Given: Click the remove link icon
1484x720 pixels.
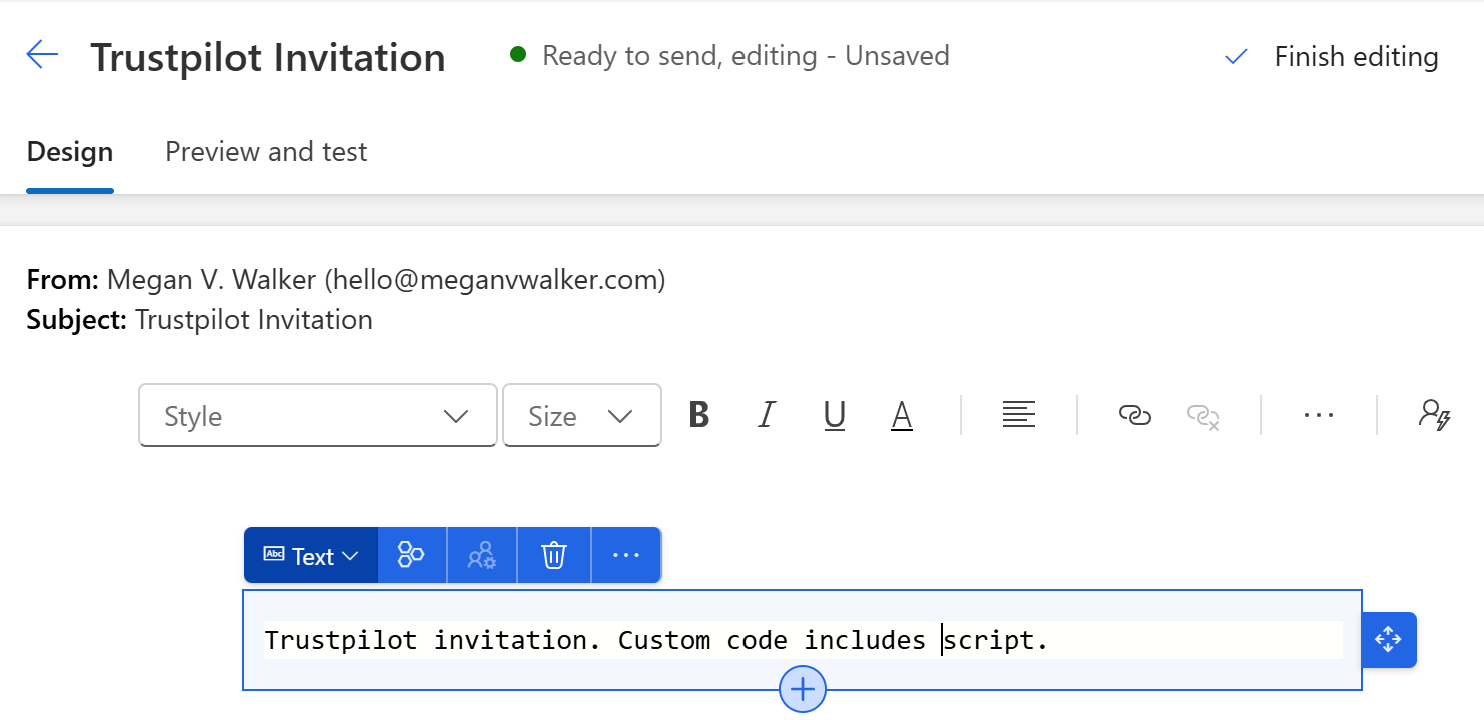Looking at the screenshot, I should coord(1202,416).
